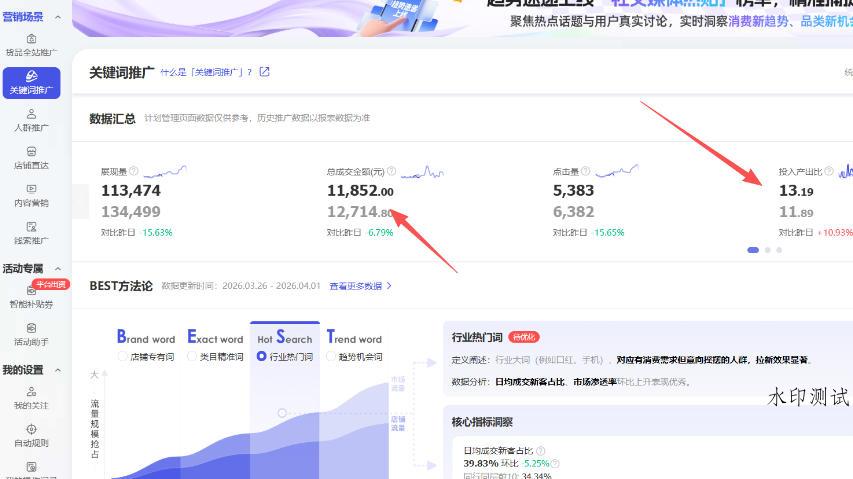Open 展现量 trend sparkline
Screen dimensions: 853x479
click(x=165, y=172)
